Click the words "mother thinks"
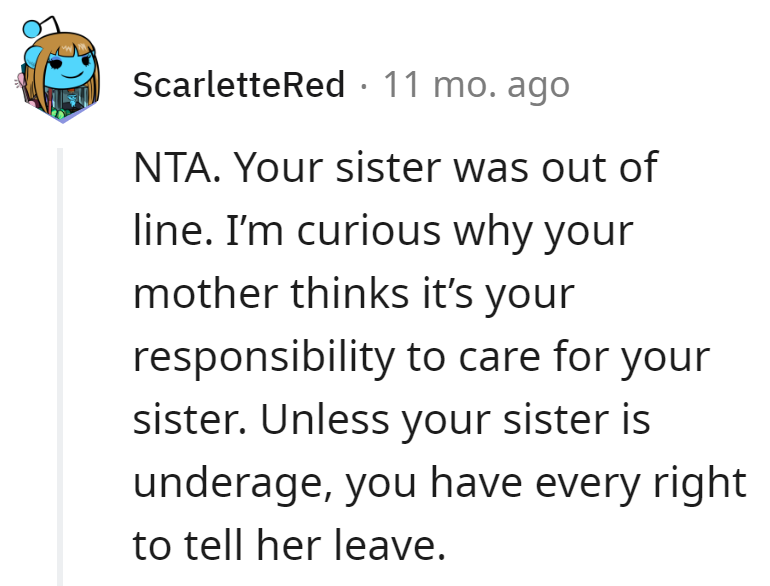This screenshot has width=770, height=586. pos(271,294)
